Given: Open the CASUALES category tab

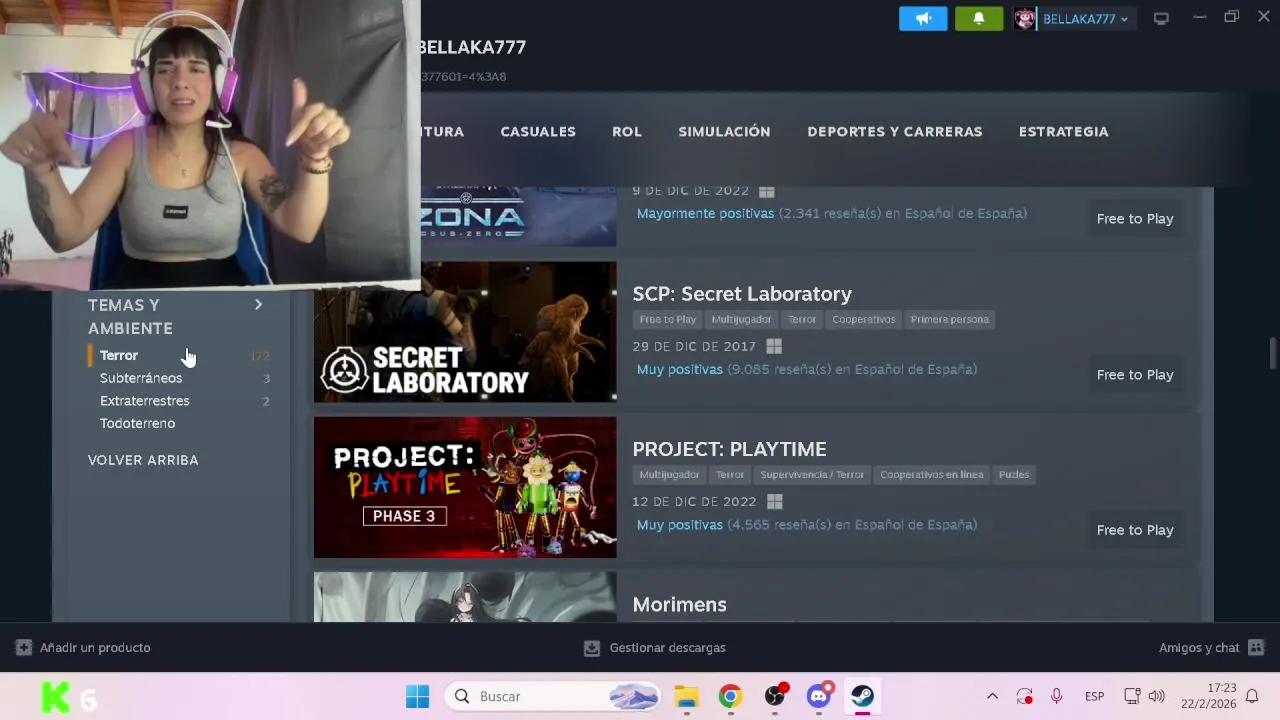Looking at the screenshot, I should 538,131.
